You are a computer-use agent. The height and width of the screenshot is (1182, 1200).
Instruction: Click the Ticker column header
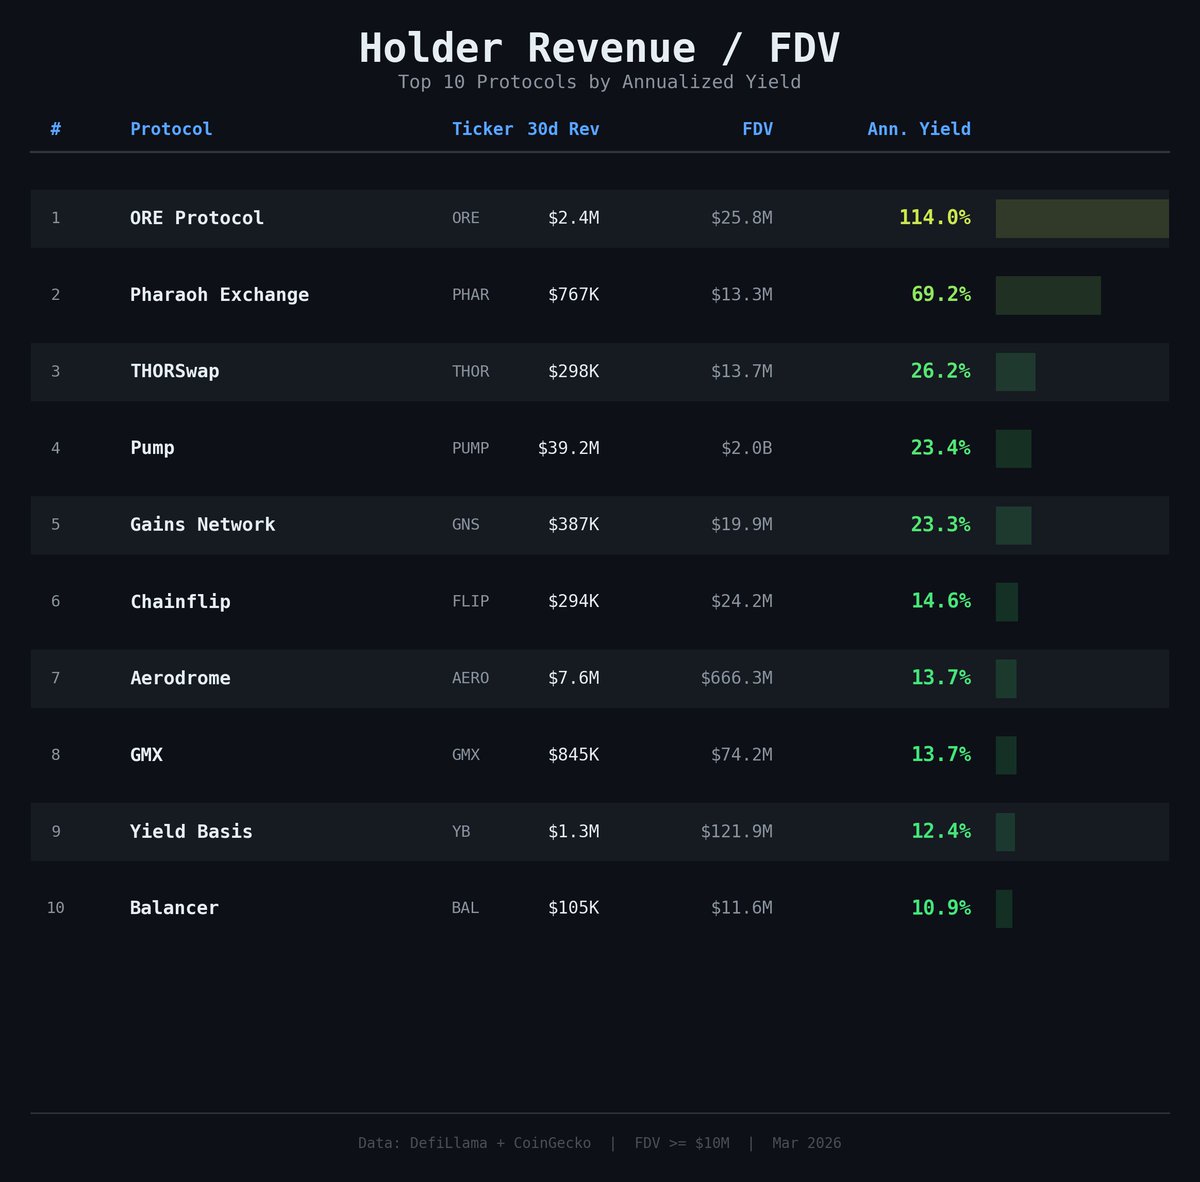pos(482,129)
